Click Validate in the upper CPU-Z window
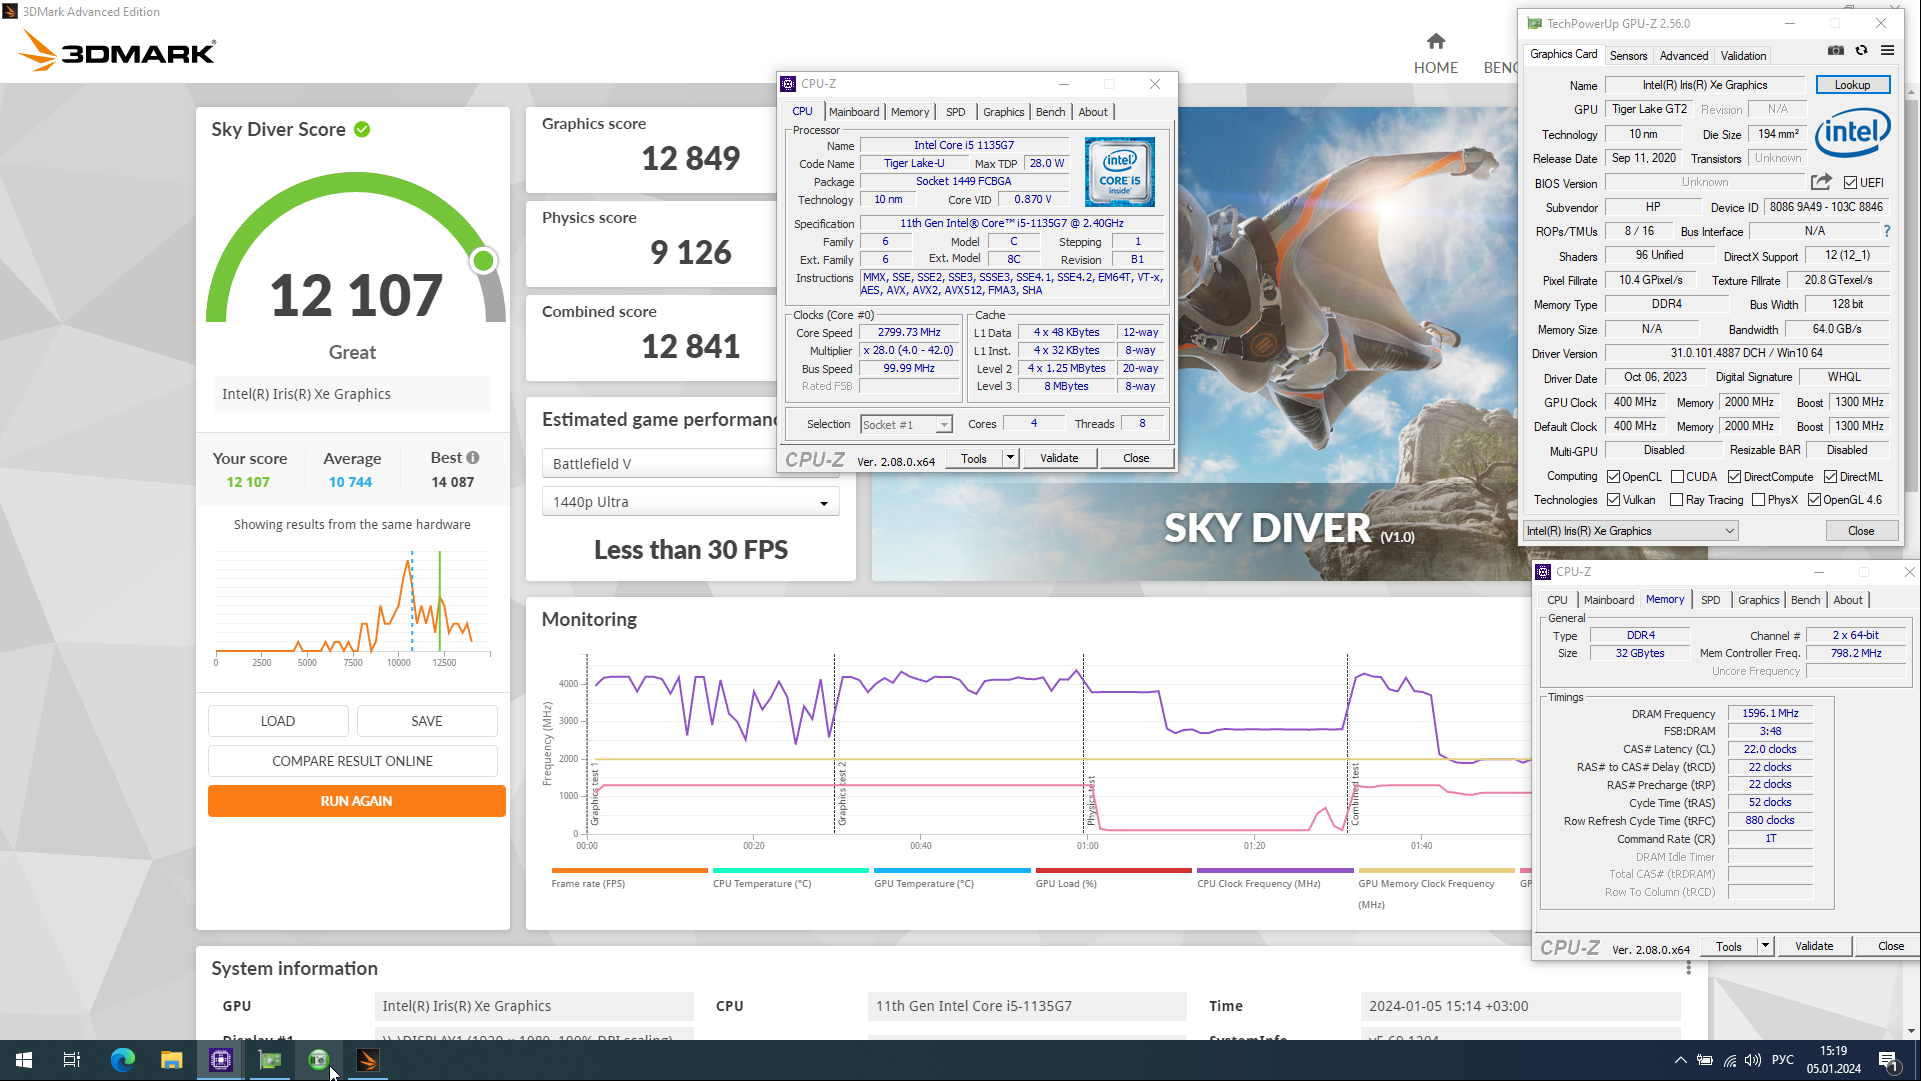The image size is (1921, 1081). point(1059,458)
